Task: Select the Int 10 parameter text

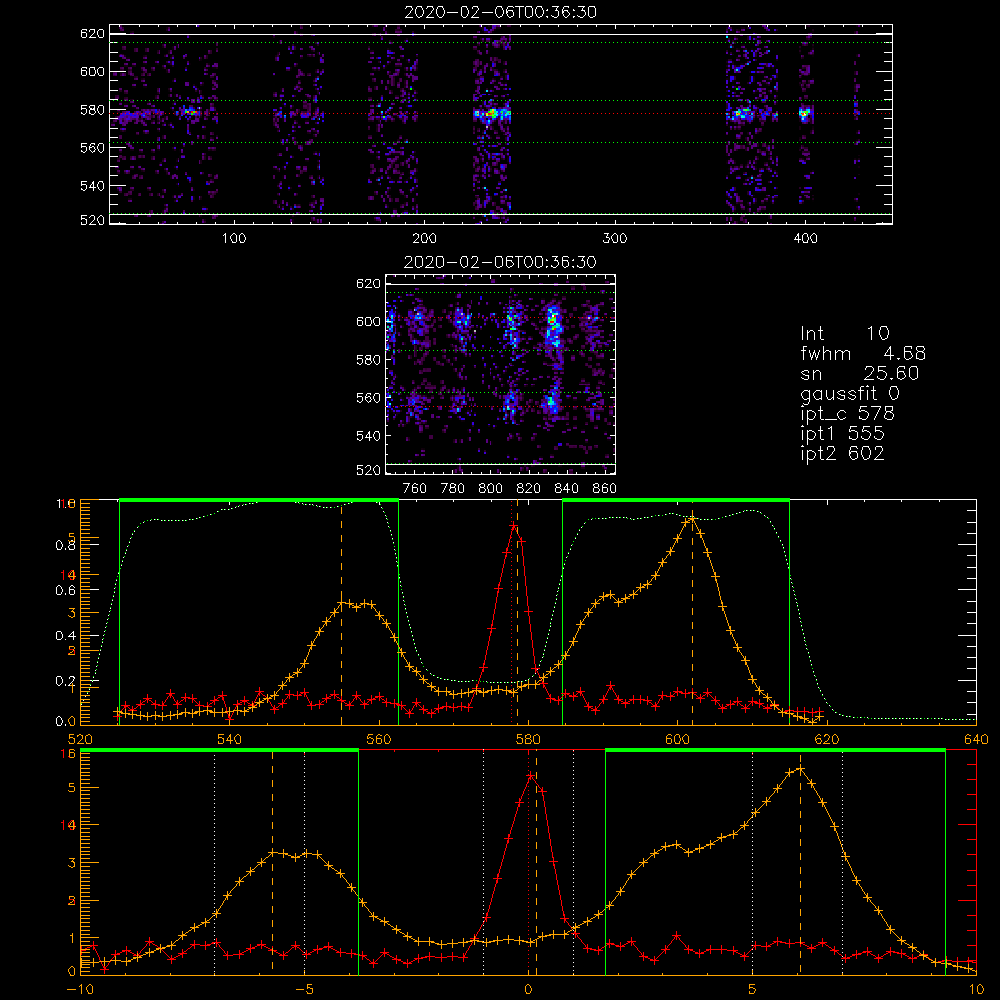Action: (844, 333)
